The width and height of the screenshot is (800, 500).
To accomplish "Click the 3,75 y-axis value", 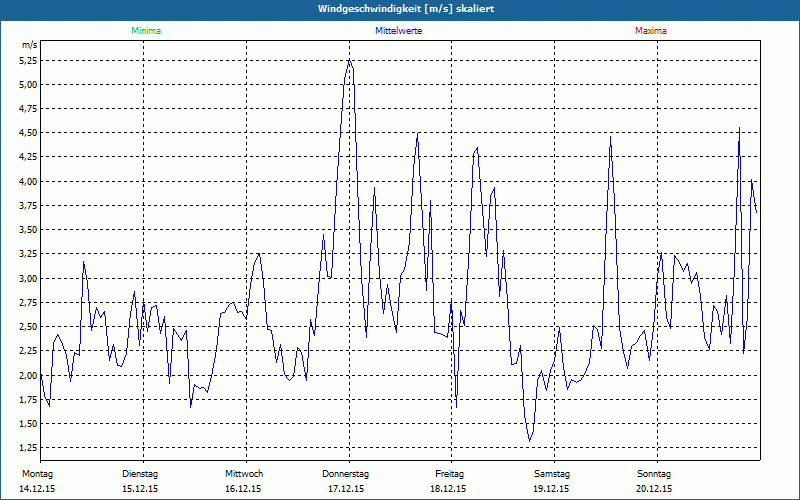I will coord(29,206).
